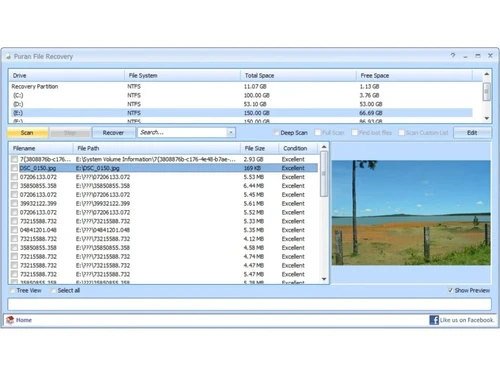Sort by the Total Space column header

298,76
